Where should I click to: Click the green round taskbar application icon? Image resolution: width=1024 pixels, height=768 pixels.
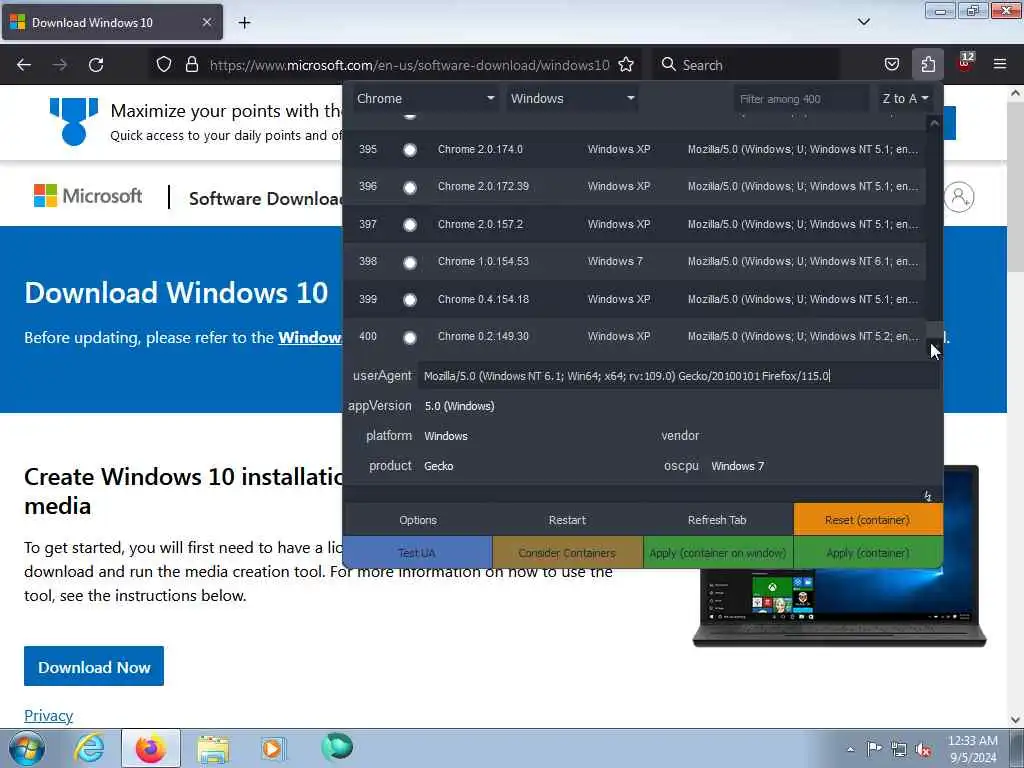pyautogui.click(x=337, y=747)
